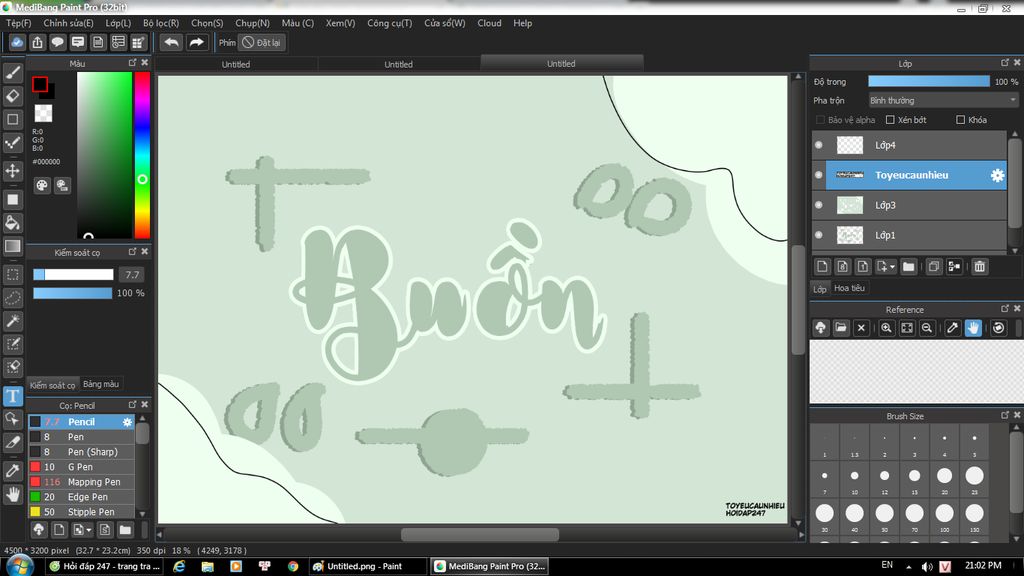Expand the add layer type dropdown arrow

pos(893,266)
